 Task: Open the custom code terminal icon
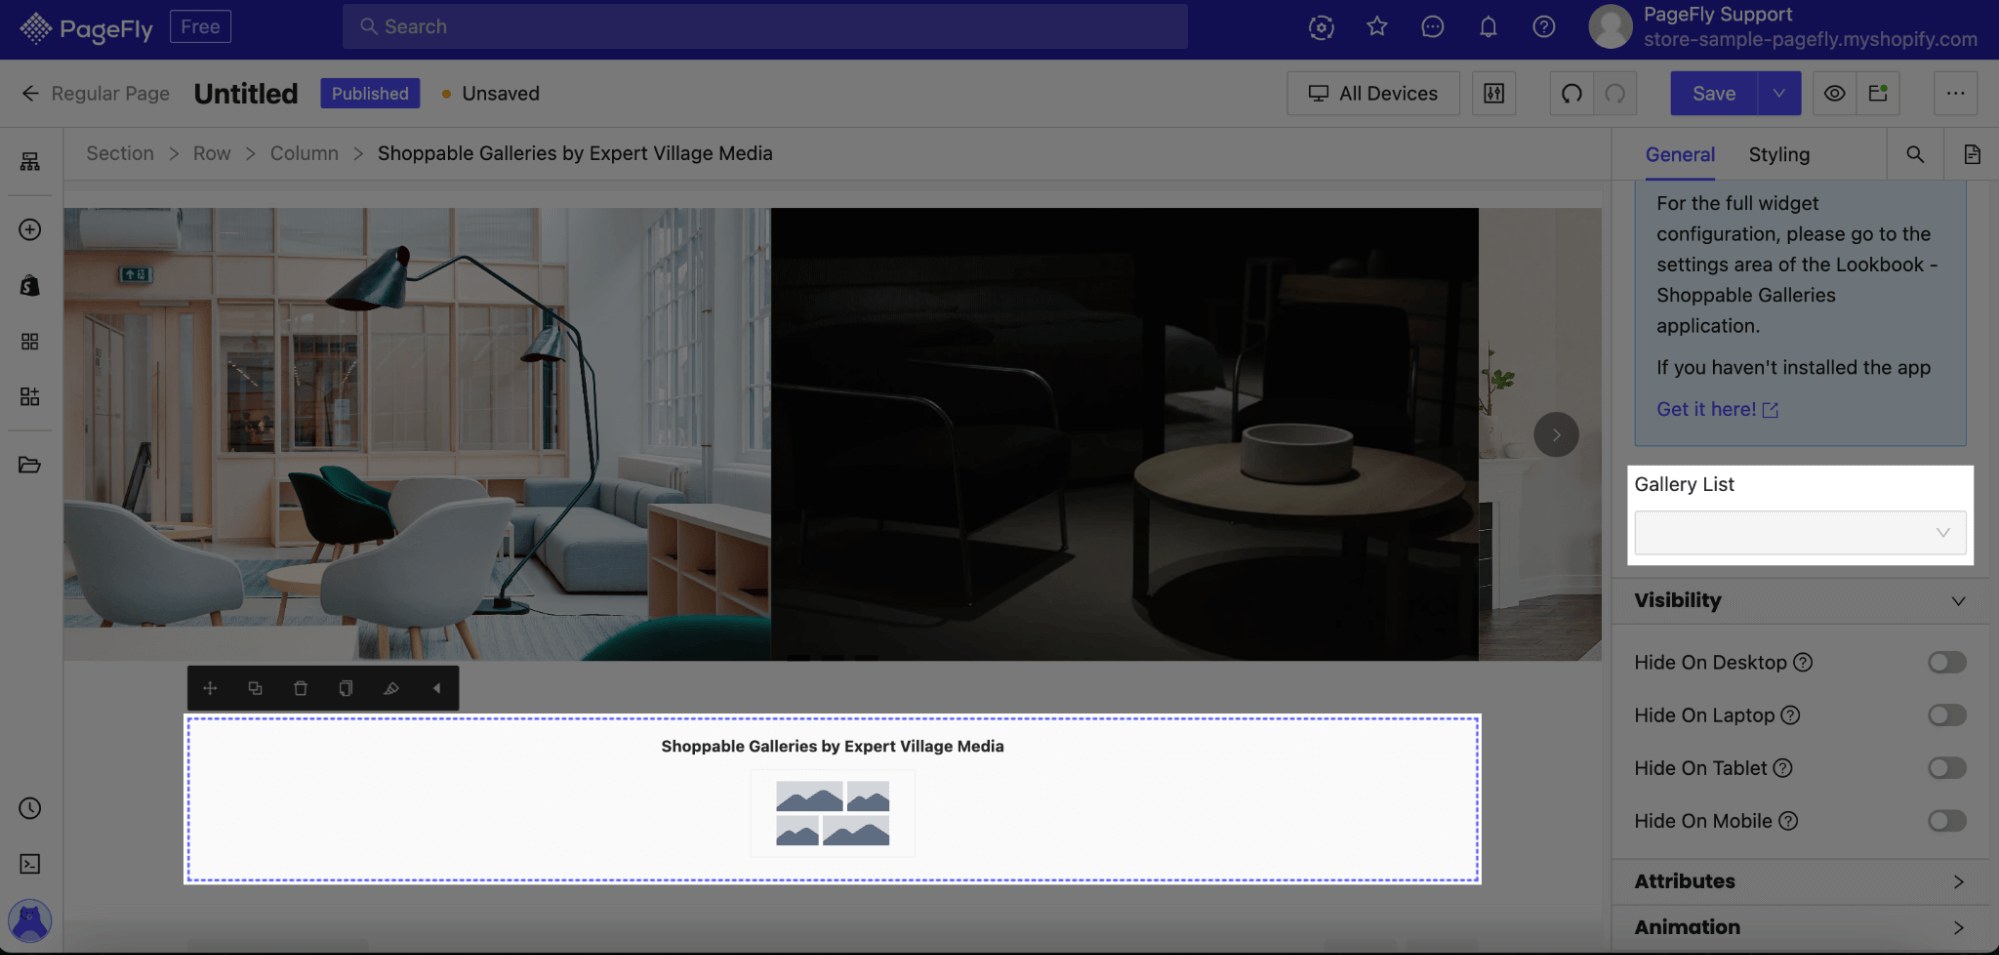click(30, 864)
